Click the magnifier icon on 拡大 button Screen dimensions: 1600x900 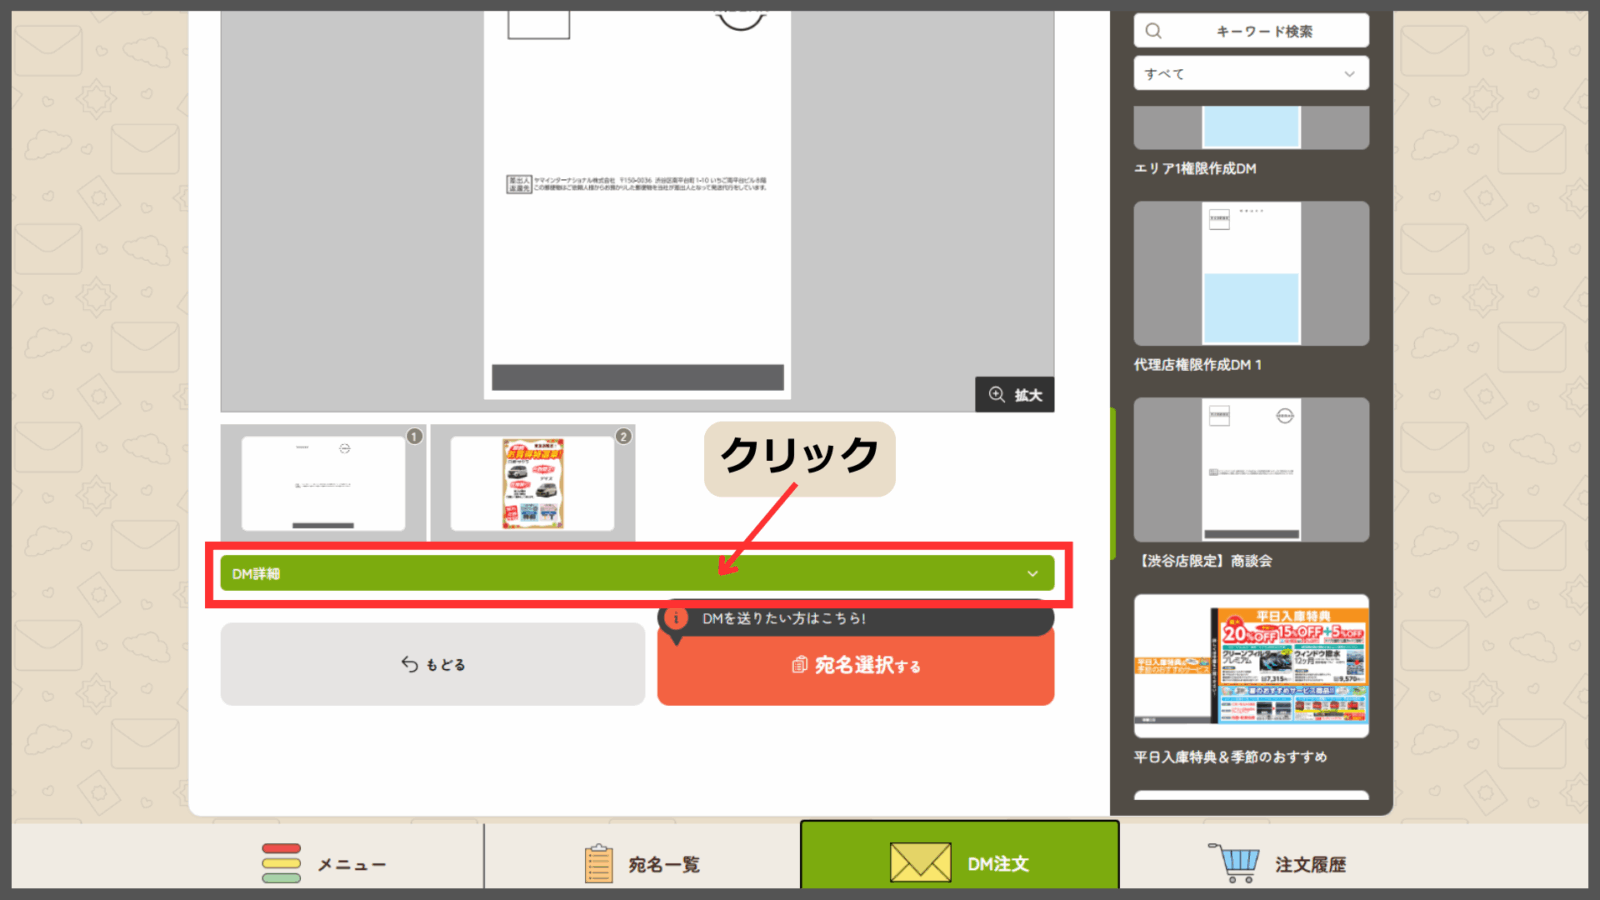[997, 394]
